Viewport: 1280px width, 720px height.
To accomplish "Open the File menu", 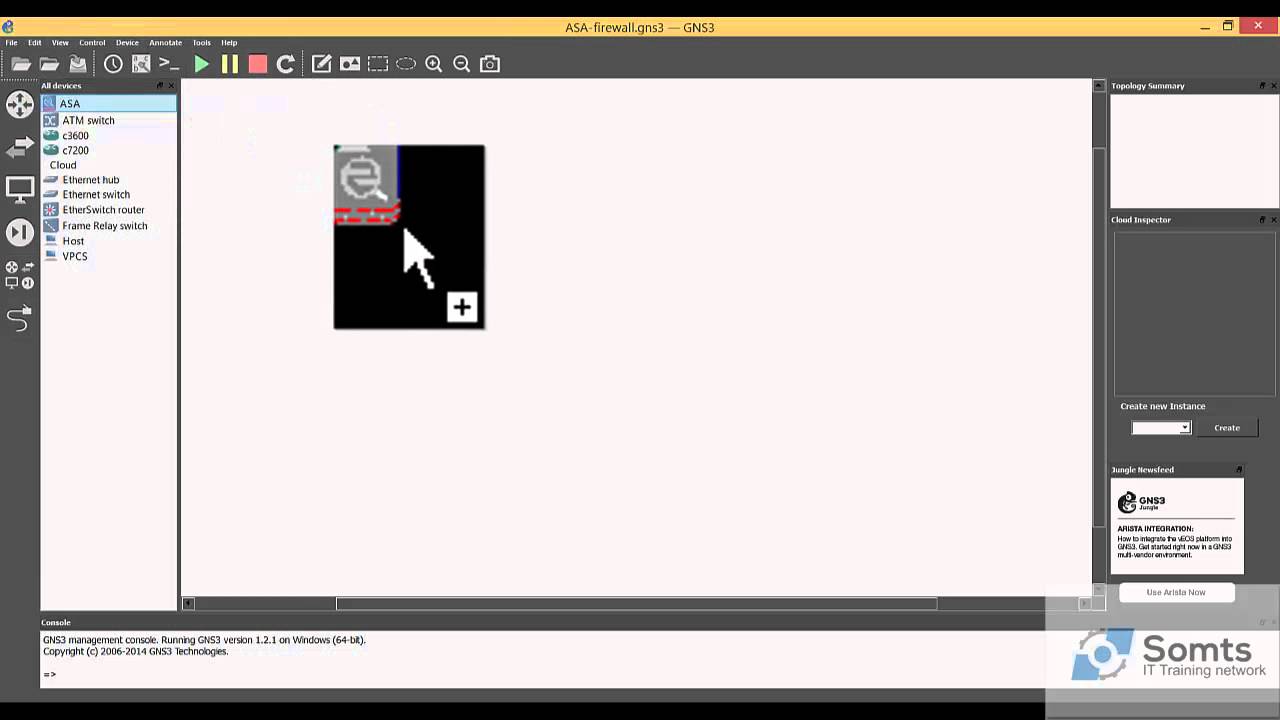I will click(11, 43).
